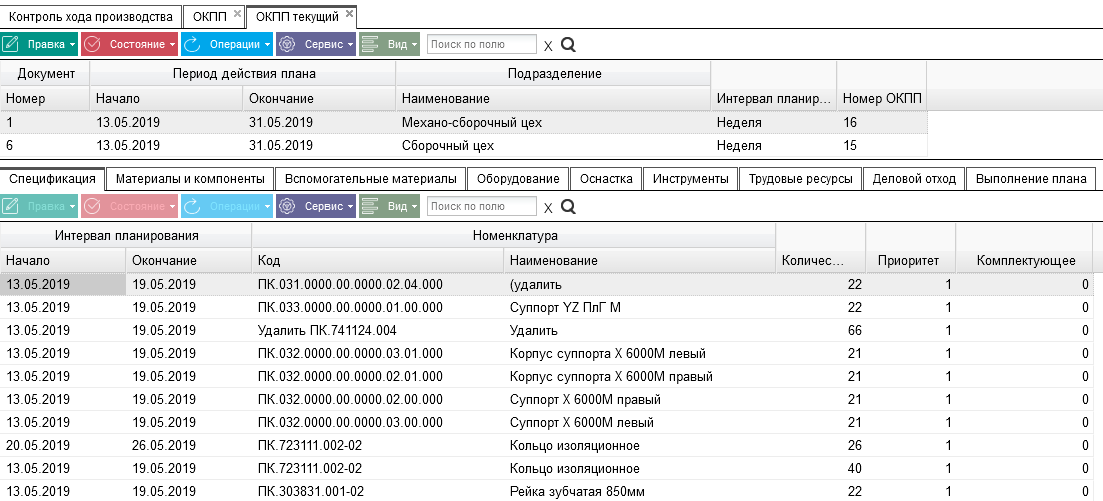Image resolution: width=1103 pixels, height=501 pixels.
Task: Open the Правка menu in top toolbar
Action: tap(39, 44)
